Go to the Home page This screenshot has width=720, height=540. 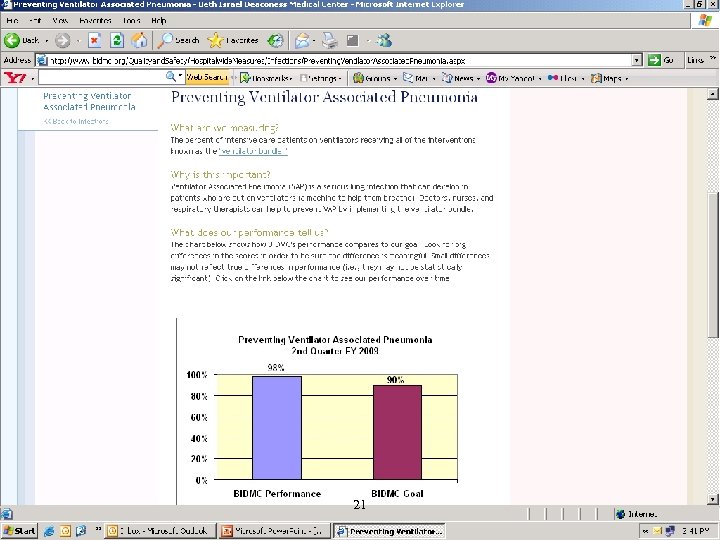139,40
